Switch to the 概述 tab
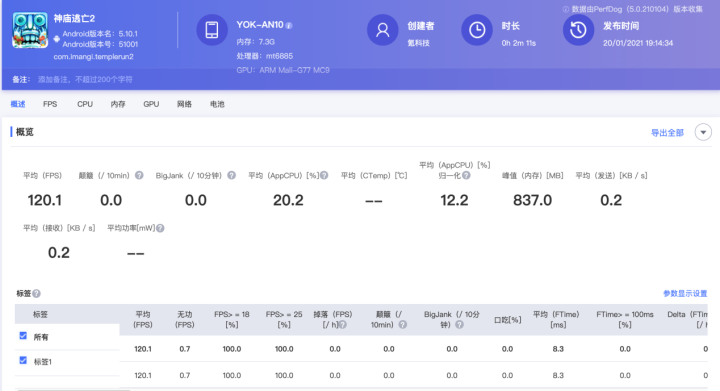Screen dimensions: 720x391 tap(18, 104)
